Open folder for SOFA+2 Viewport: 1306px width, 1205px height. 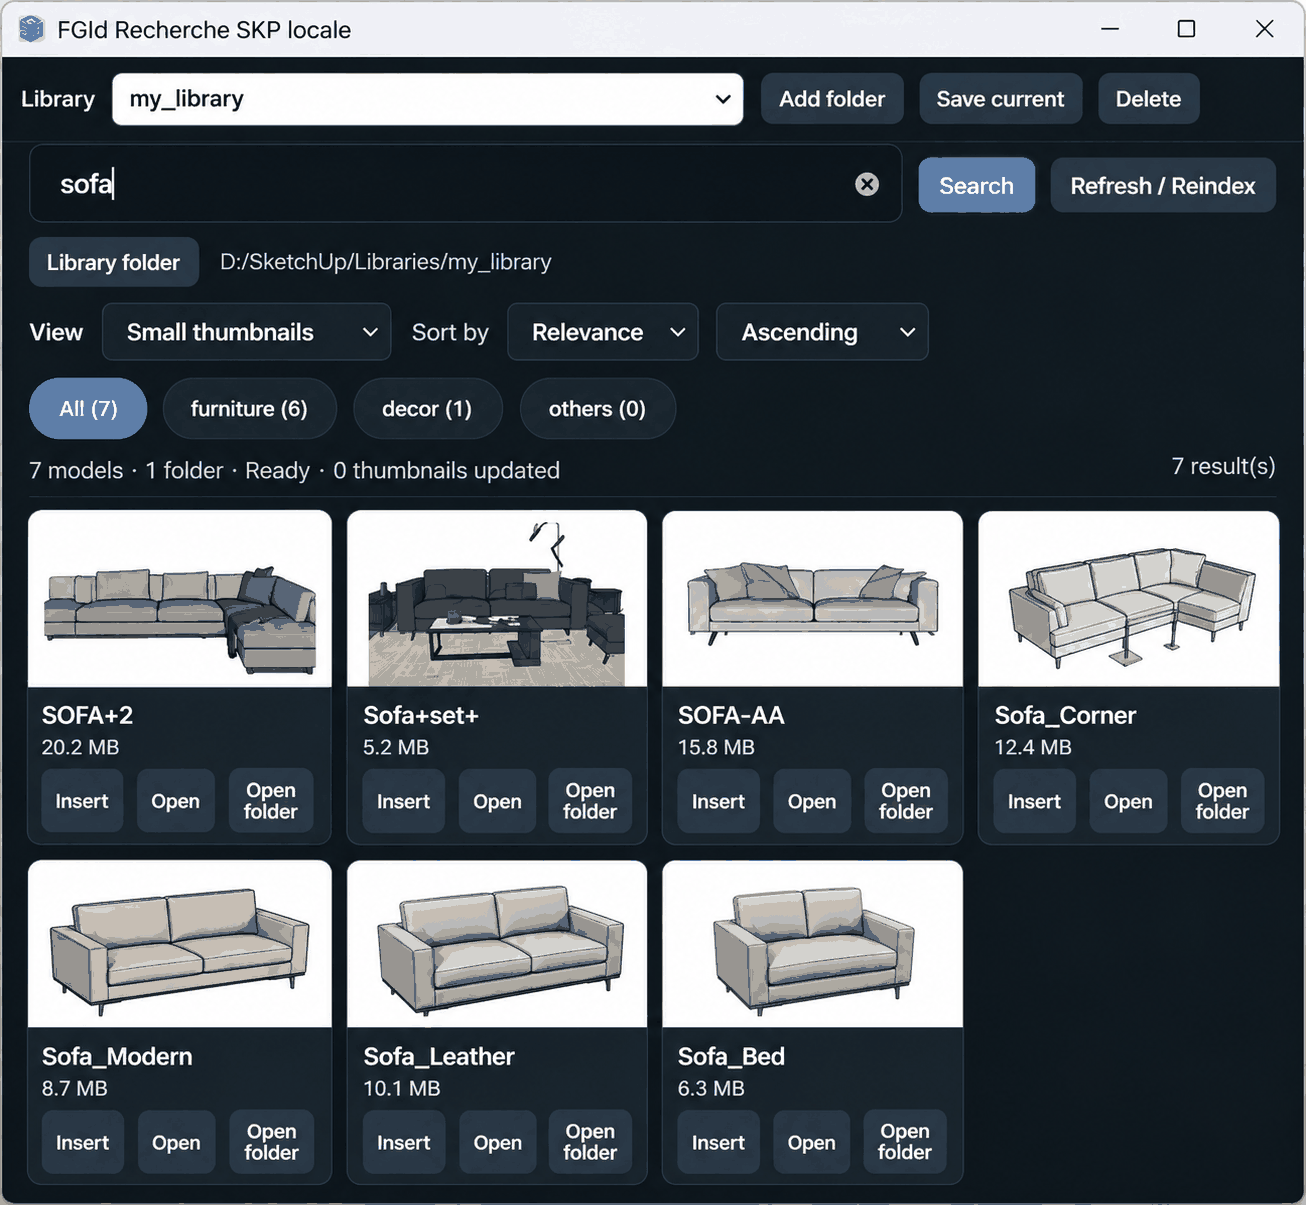(x=271, y=801)
